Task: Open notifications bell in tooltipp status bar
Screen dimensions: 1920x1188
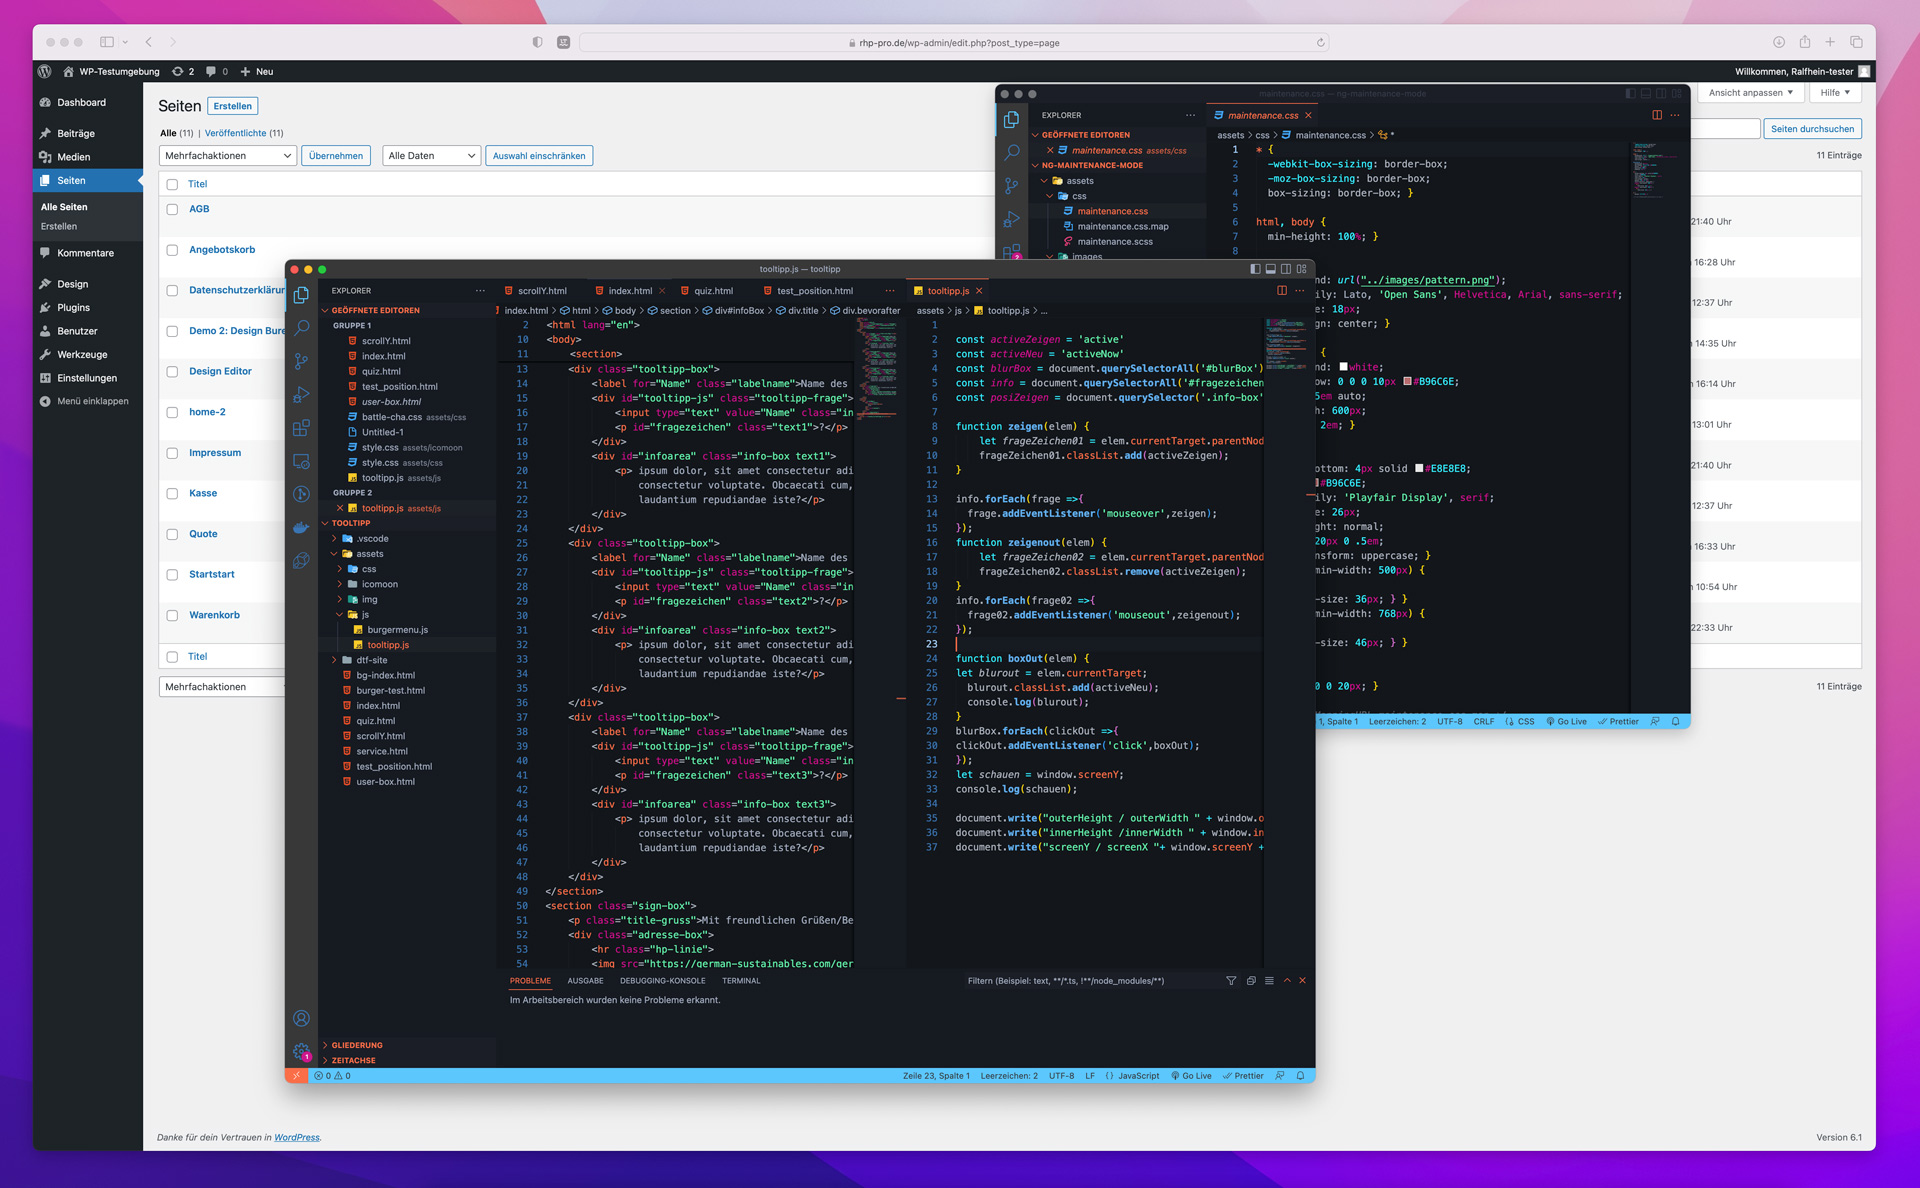Action: coord(1300,1076)
